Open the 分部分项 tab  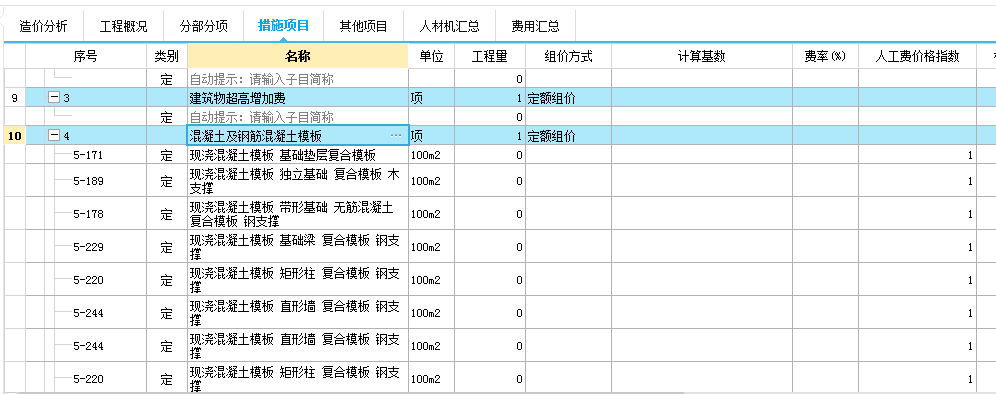[203, 26]
